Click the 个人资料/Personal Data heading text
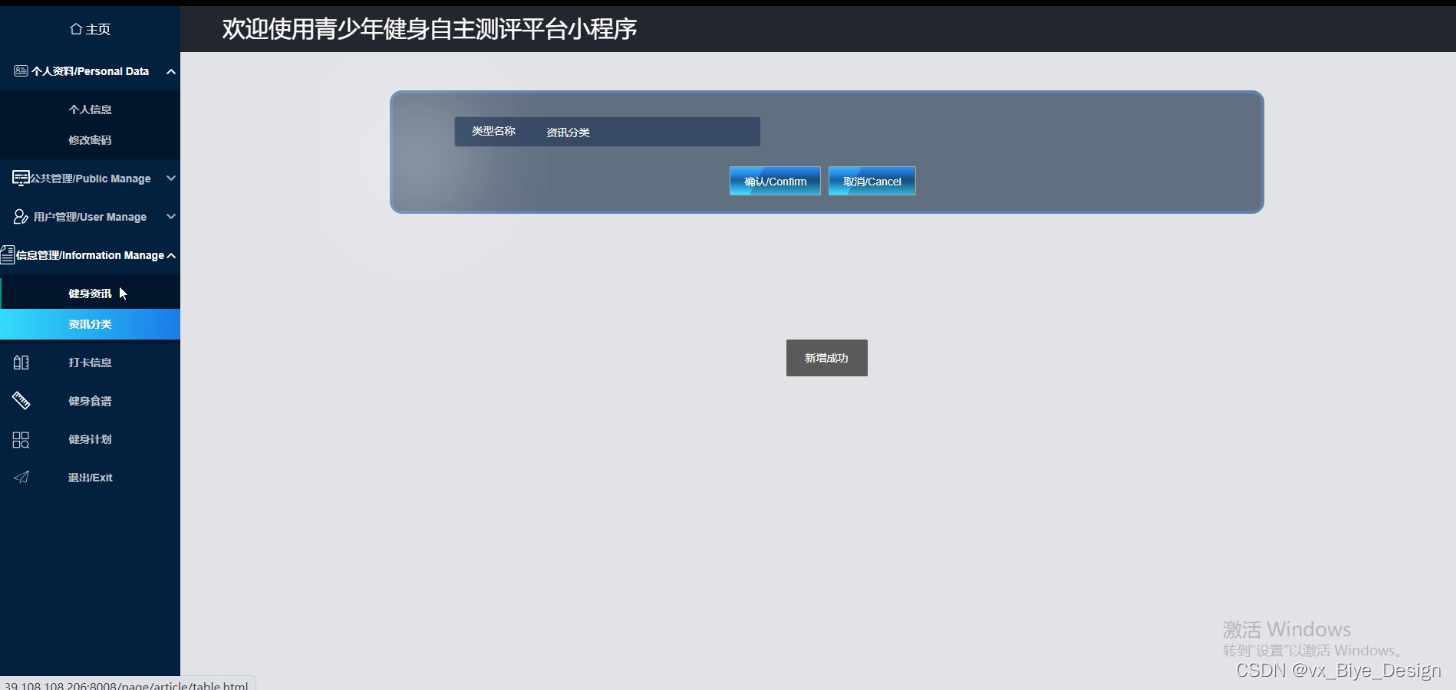 tap(90, 72)
